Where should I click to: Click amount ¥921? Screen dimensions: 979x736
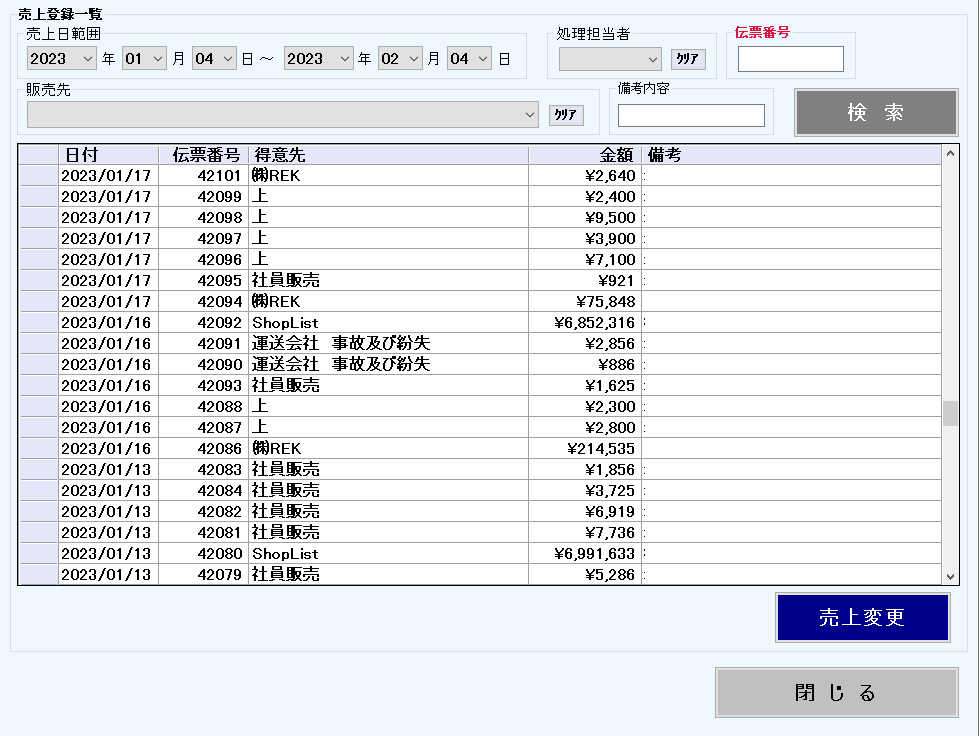coord(616,281)
